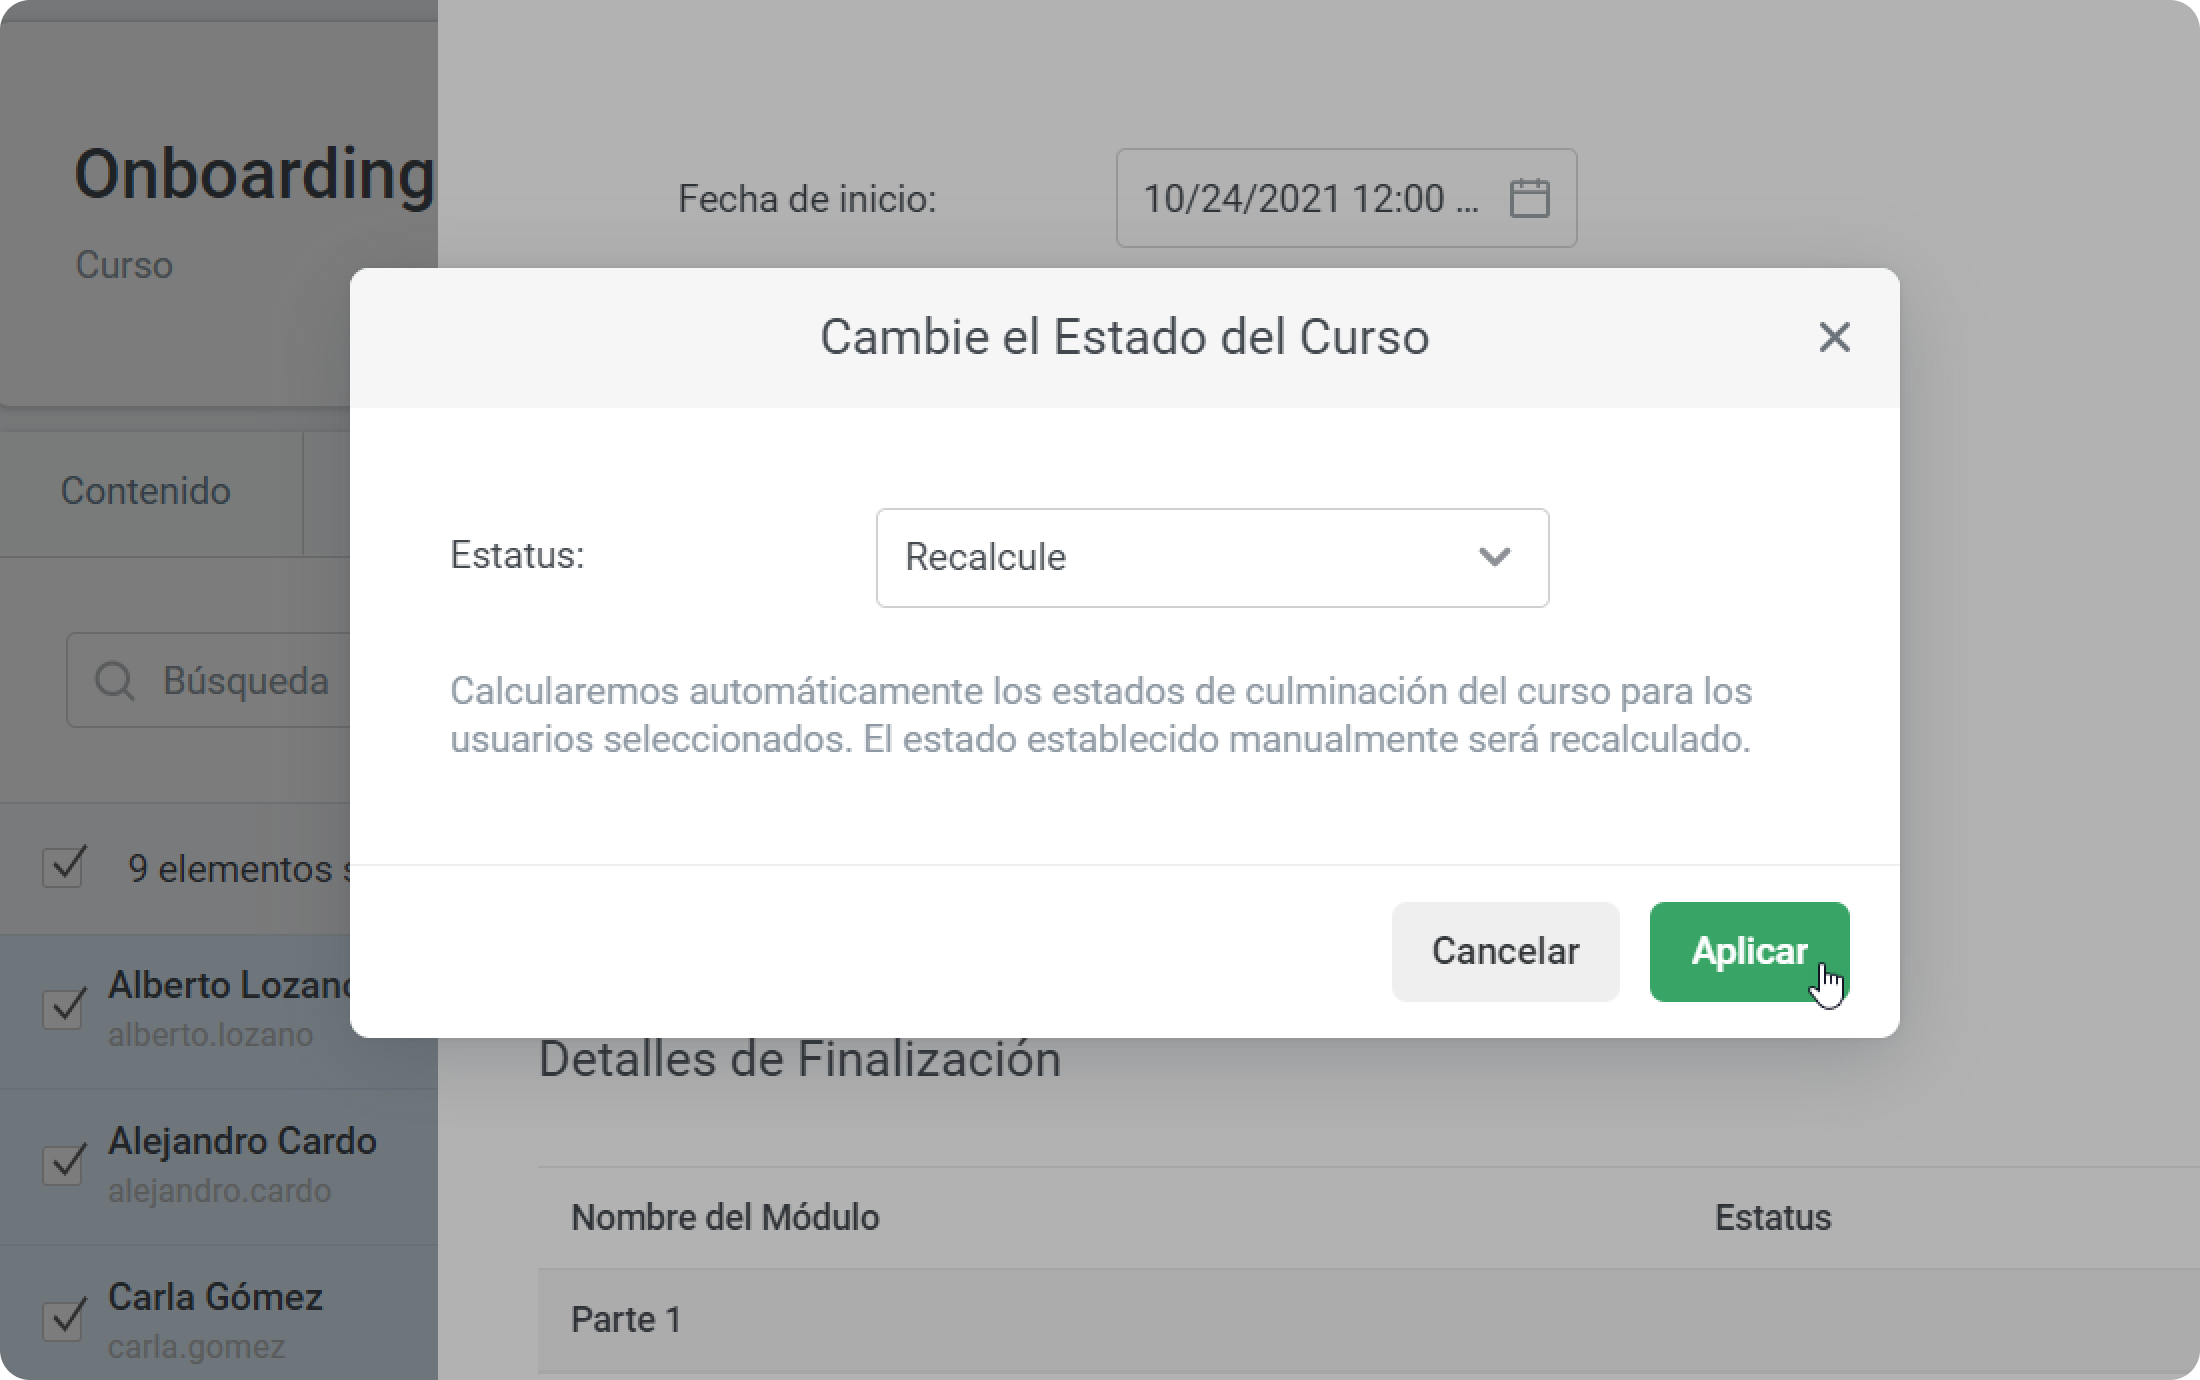Screen dimensions: 2200x1380
Task: Toggle Carla Gómez's checkbox
Action: [x=64, y=1319]
